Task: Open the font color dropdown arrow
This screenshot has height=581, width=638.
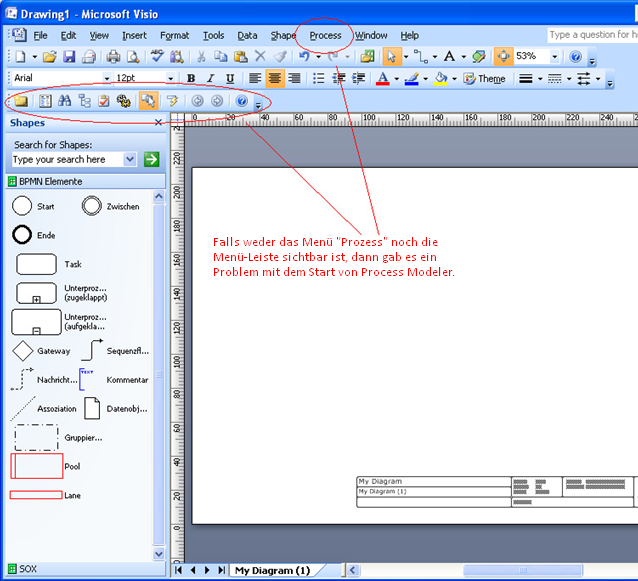Action: [396, 79]
